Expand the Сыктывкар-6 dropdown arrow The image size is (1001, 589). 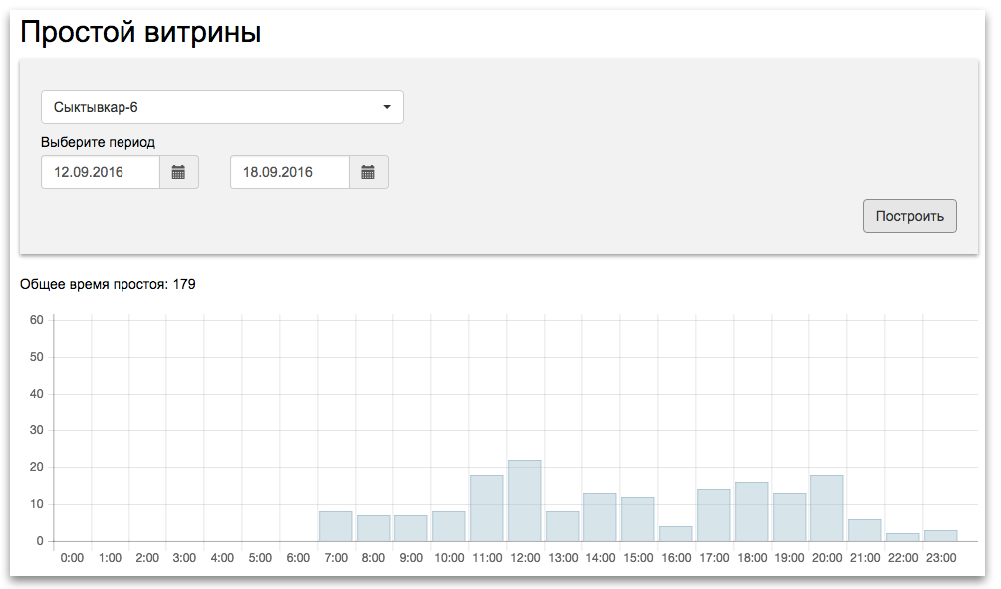pyautogui.click(x=387, y=107)
